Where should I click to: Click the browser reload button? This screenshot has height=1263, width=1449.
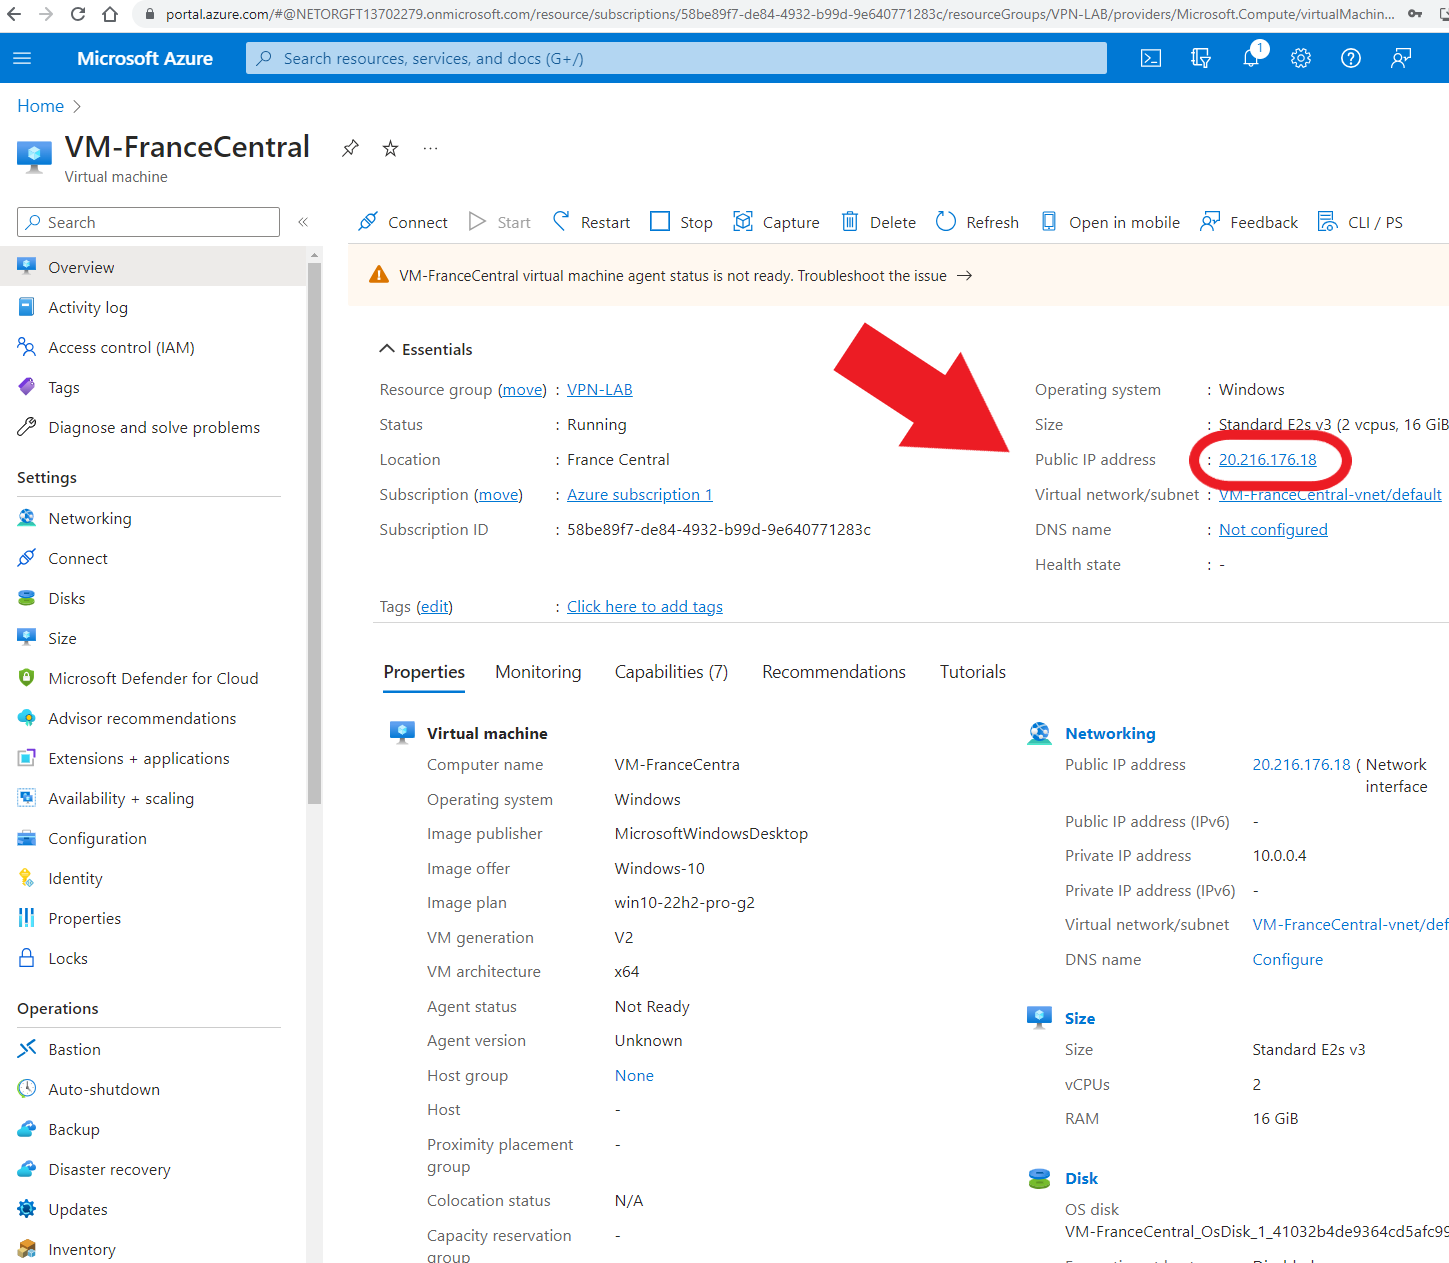(78, 14)
